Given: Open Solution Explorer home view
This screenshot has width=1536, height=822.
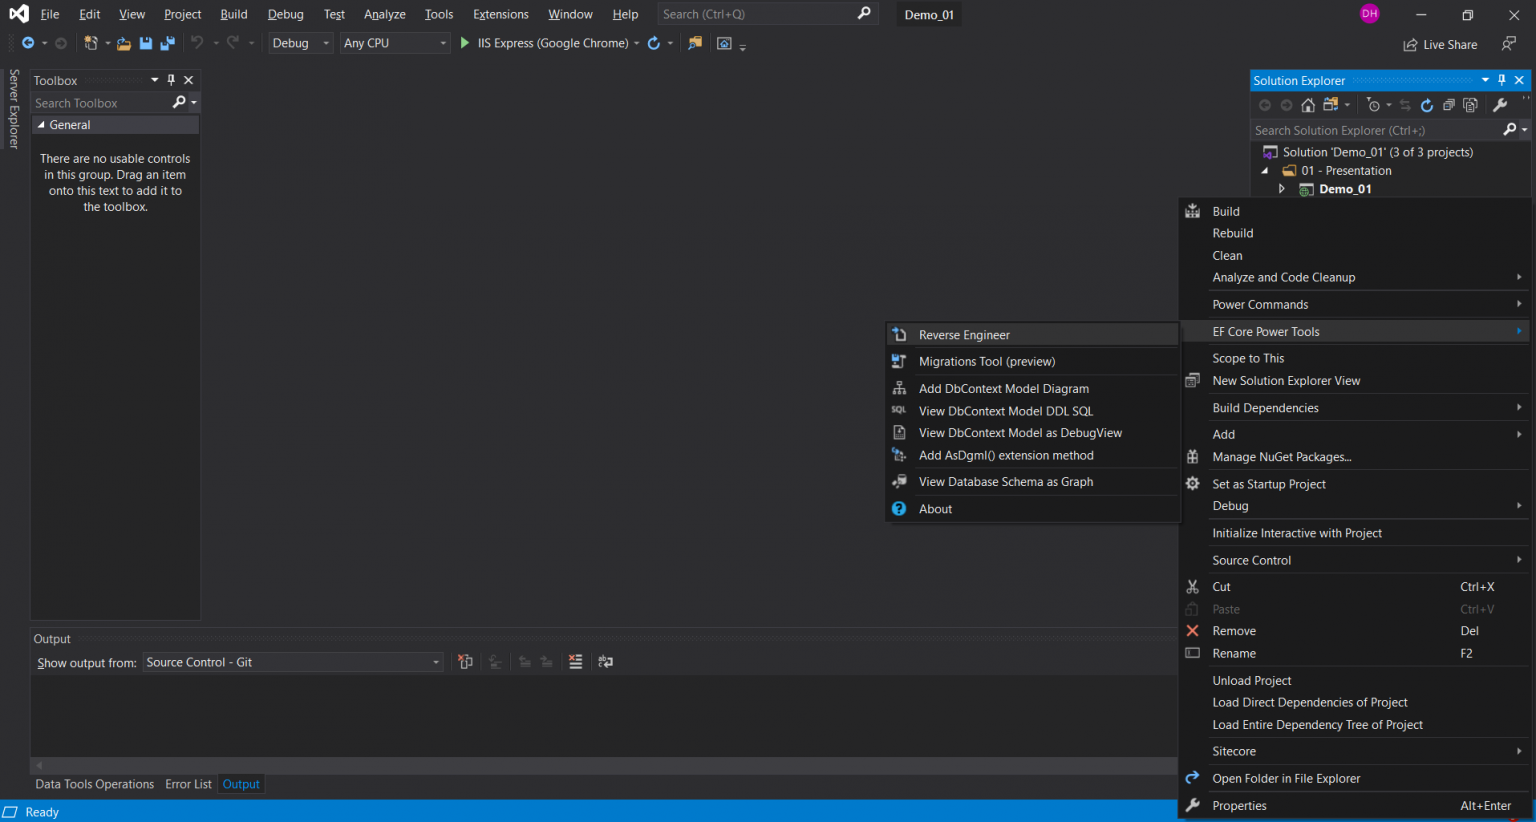Looking at the screenshot, I should (x=1308, y=105).
